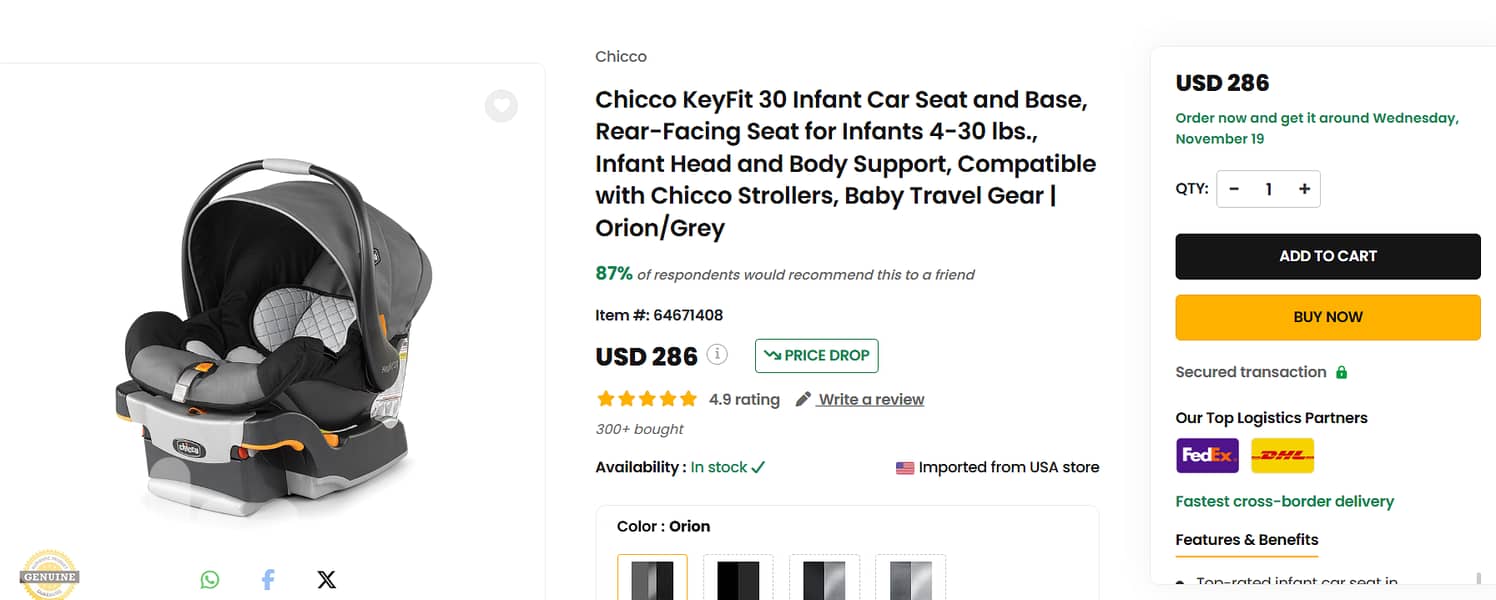Open the Chicco brand page
1496x600 pixels.
point(620,56)
